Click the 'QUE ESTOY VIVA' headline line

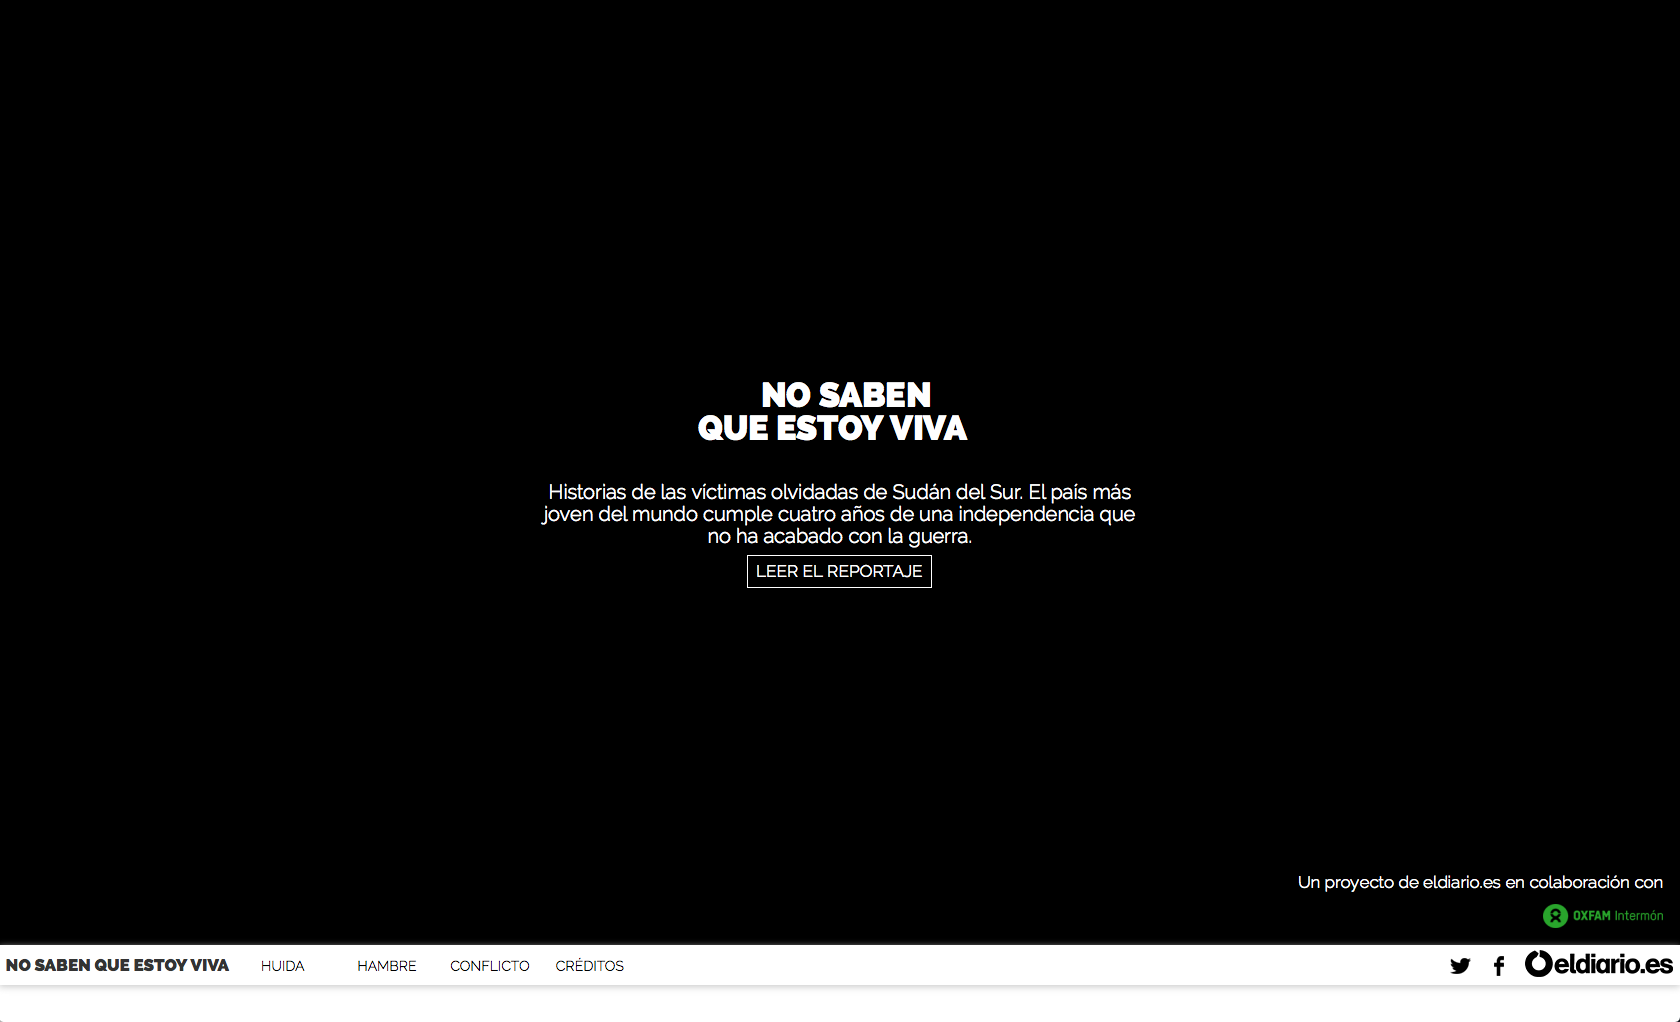[832, 428]
